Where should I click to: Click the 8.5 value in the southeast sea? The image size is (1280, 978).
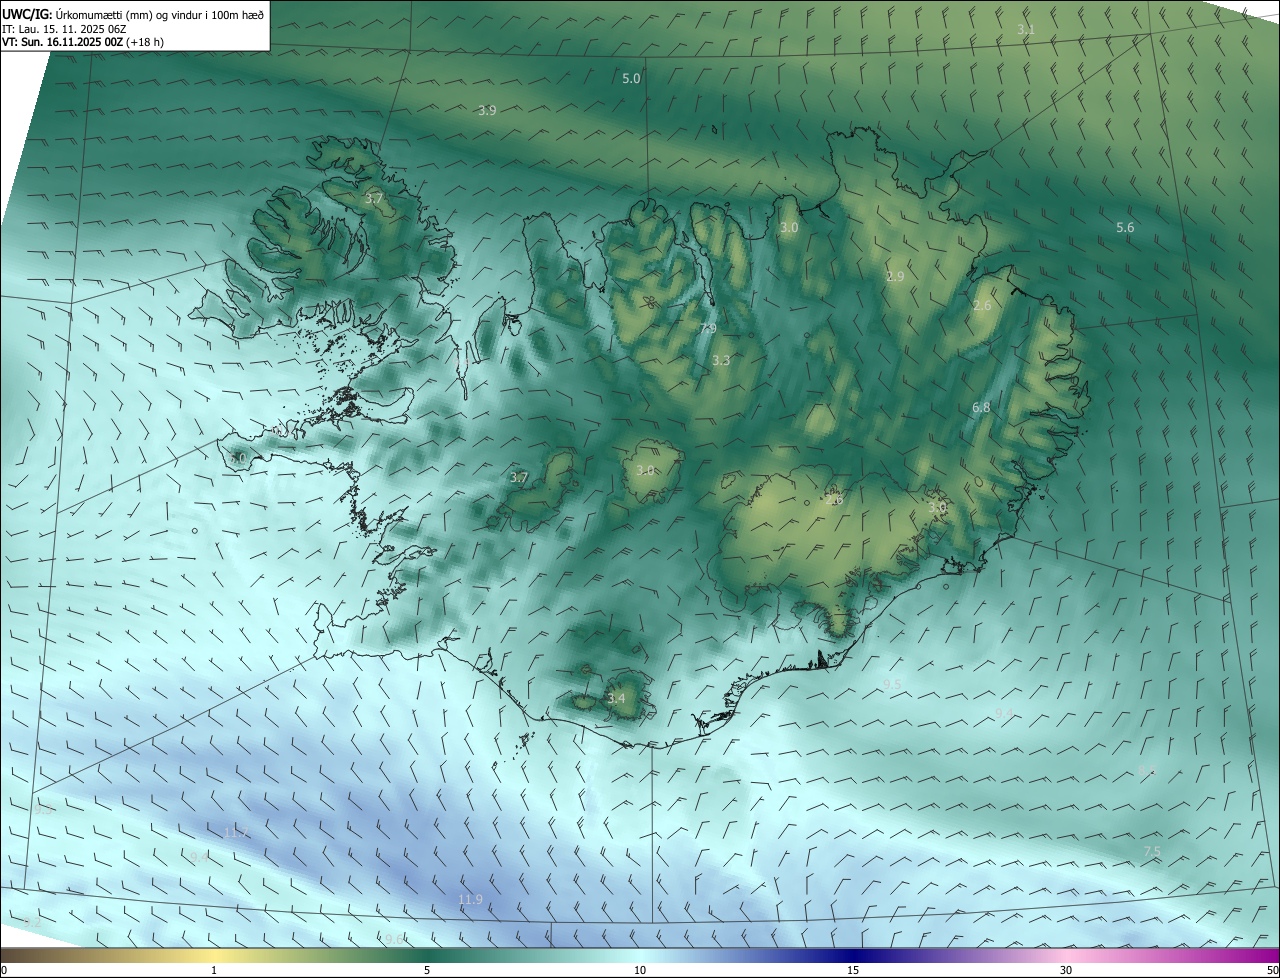click(x=1148, y=770)
